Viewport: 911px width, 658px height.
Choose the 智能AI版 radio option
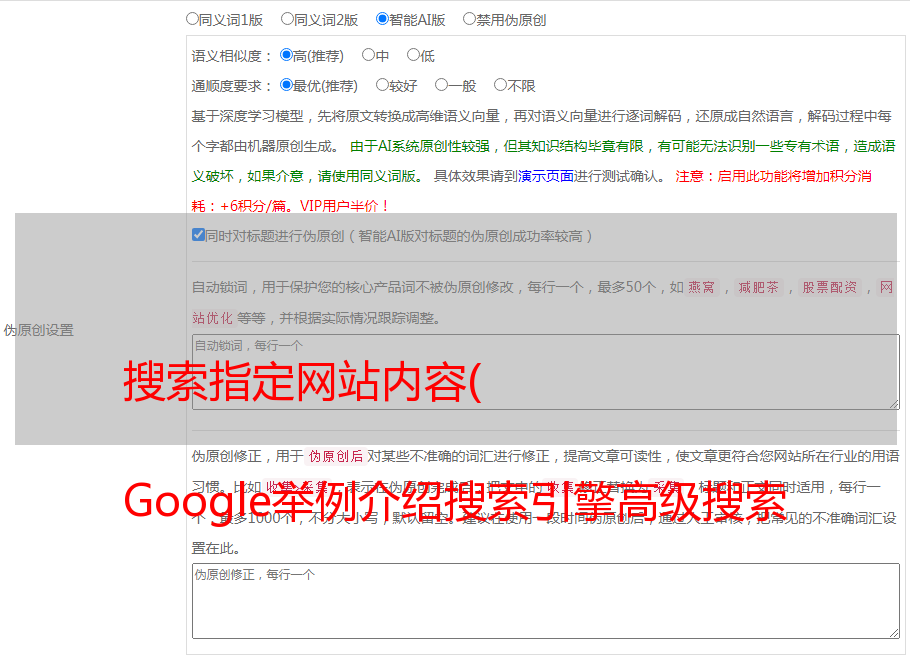(x=382, y=19)
